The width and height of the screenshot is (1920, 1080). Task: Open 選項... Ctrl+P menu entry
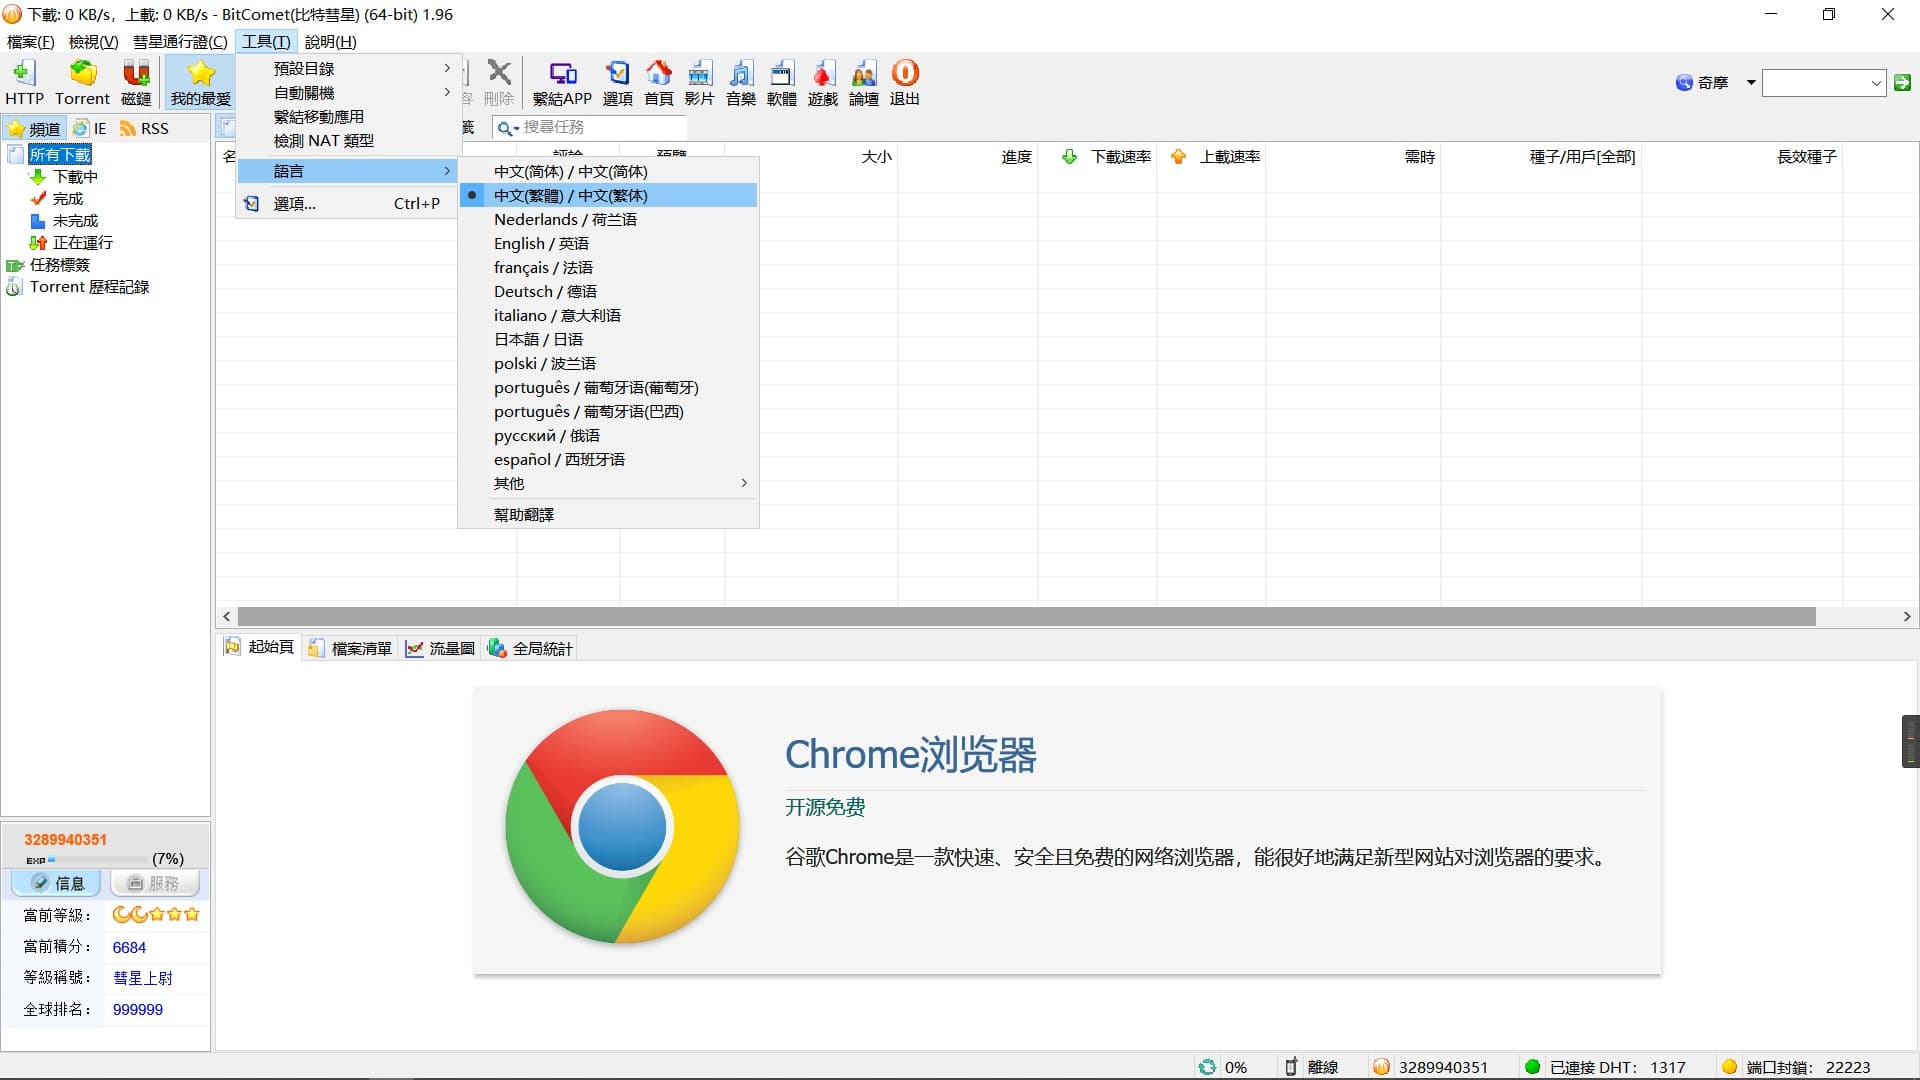tap(348, 204)
